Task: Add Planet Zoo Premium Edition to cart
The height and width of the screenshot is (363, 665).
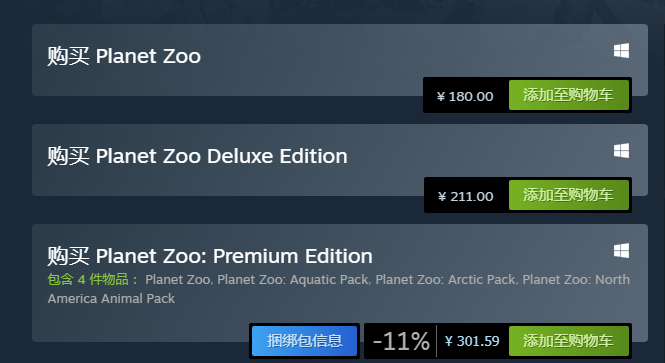Action: [x=569, y=341]
